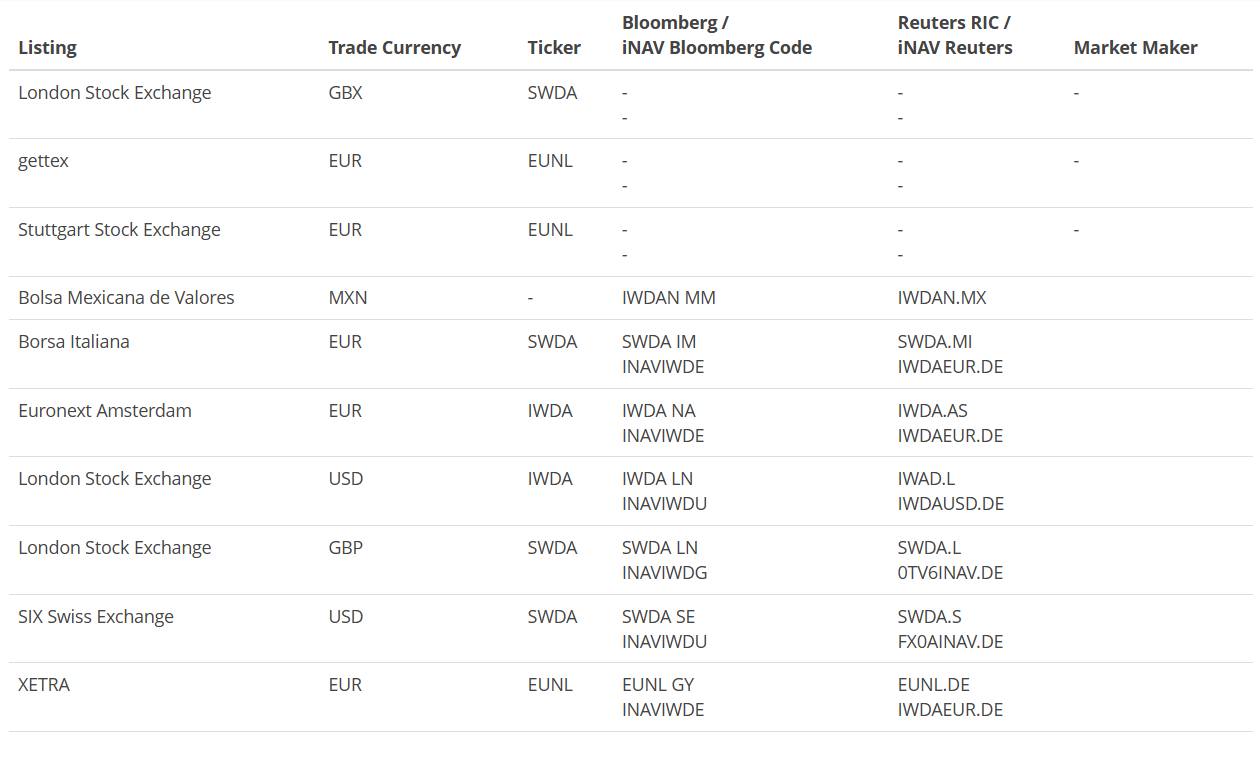Click the FX0AINAV.DE iNAV Reuters code
Viewport: 1260px width, 757px height.
coord(950,642)
